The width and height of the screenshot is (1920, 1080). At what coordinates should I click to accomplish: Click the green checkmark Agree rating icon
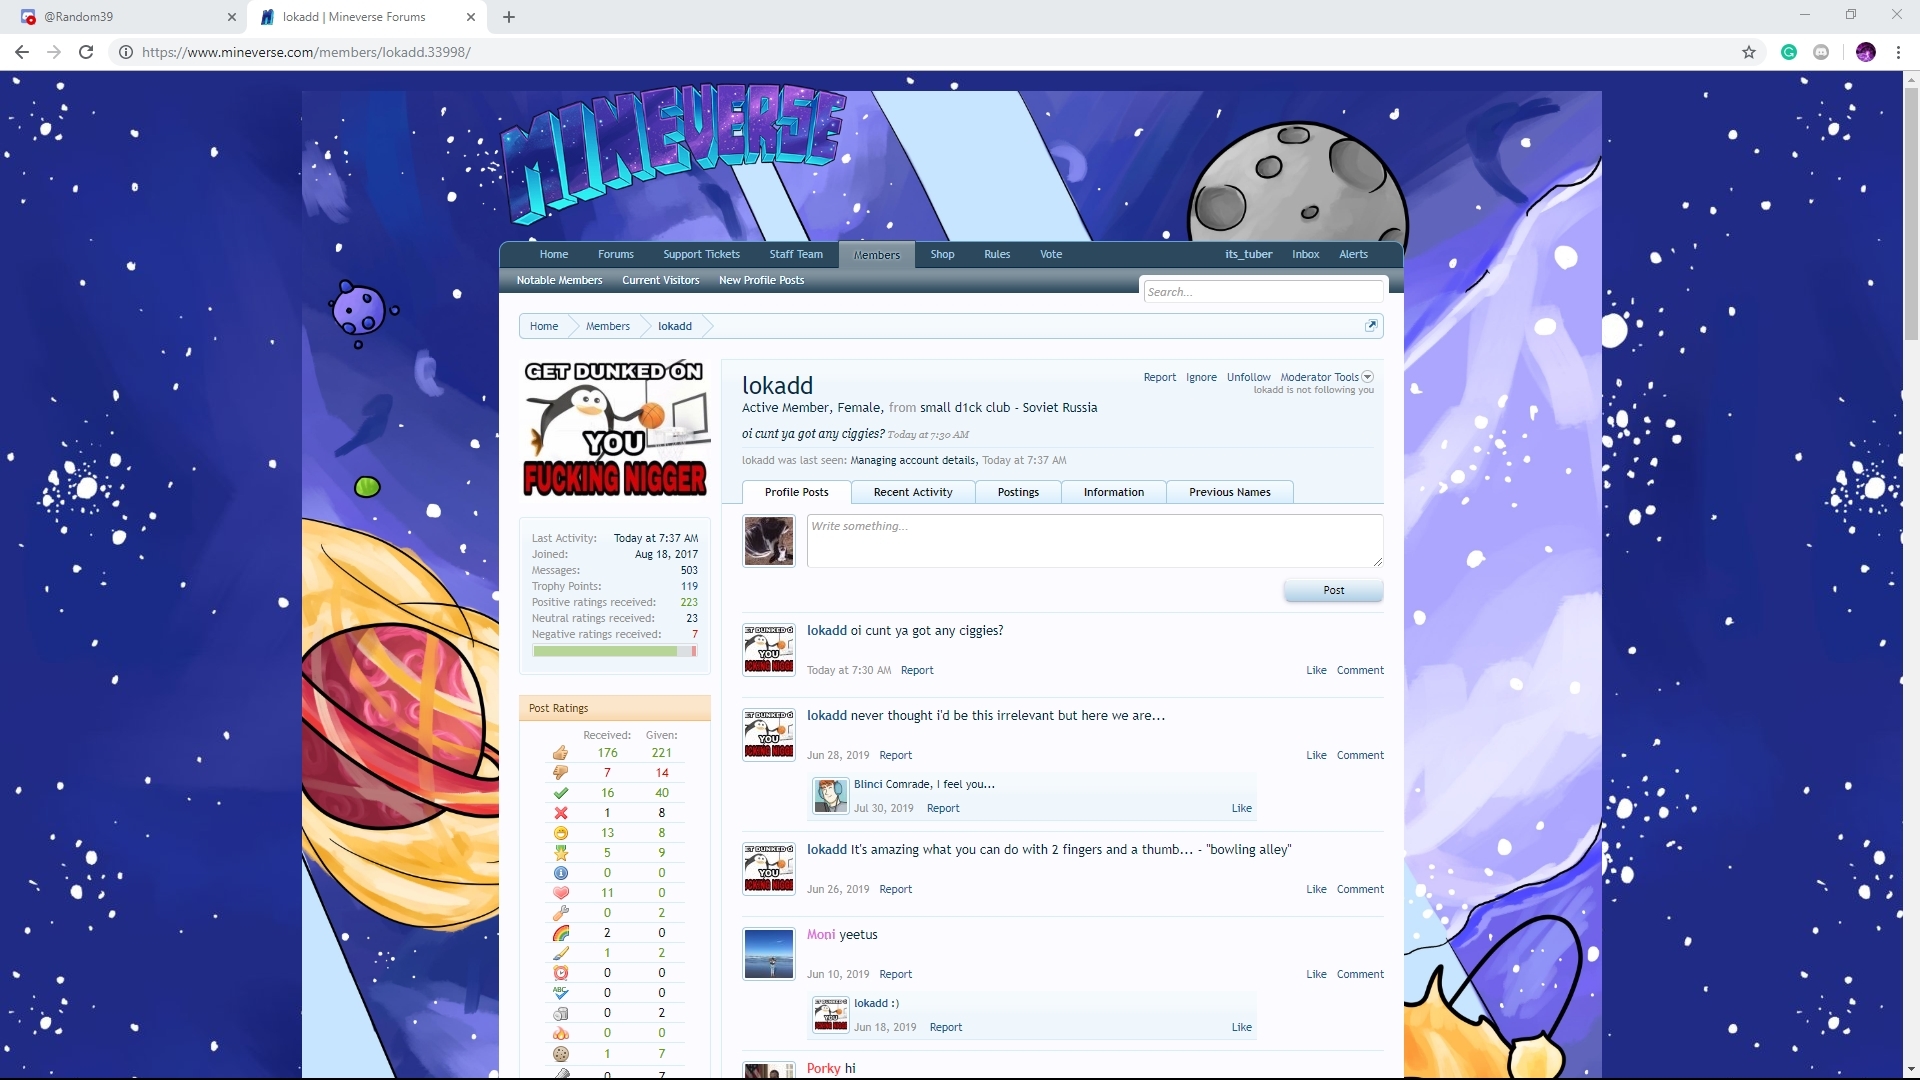pos(560,793)
